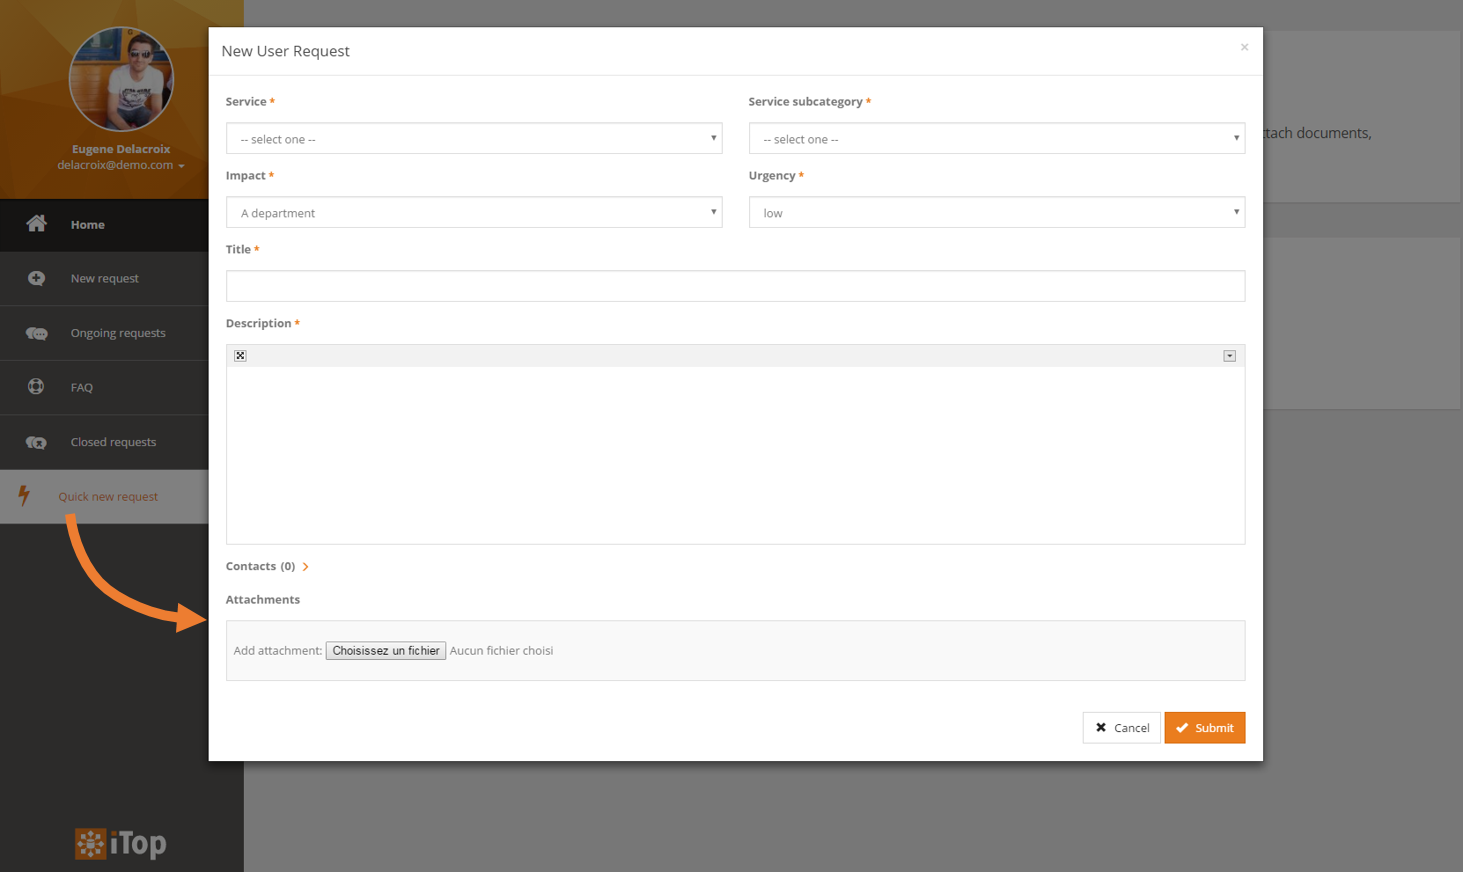The width and height of the screenshot is (1463, 872).
Task: Click the Closed requests icon
Action: [x=36, y=442]
